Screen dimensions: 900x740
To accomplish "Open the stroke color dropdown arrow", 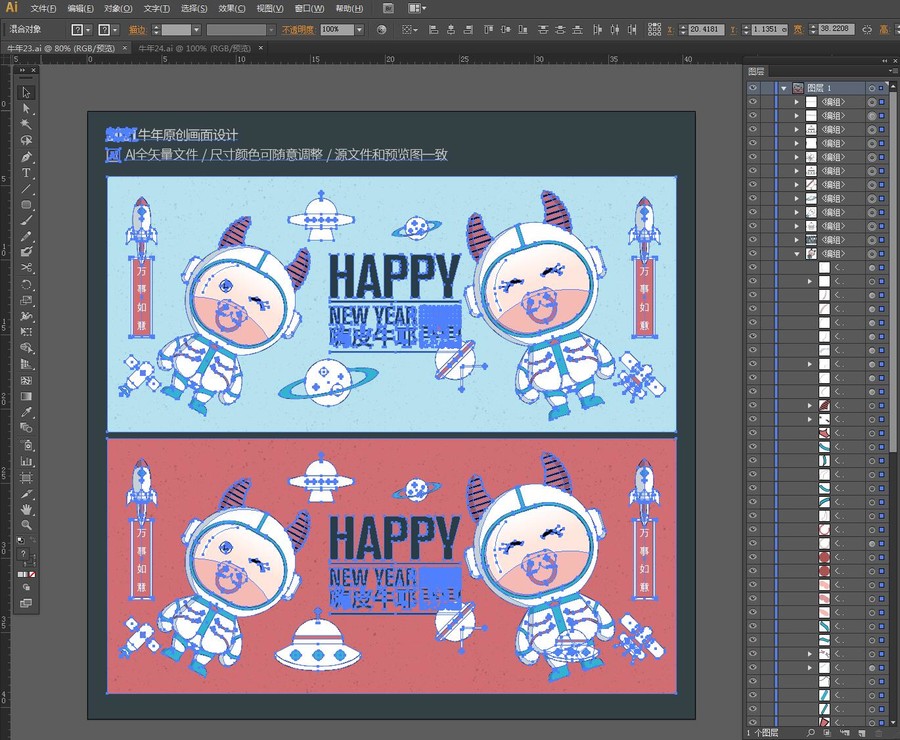I will pyautogui.click(x=115, y=29).
